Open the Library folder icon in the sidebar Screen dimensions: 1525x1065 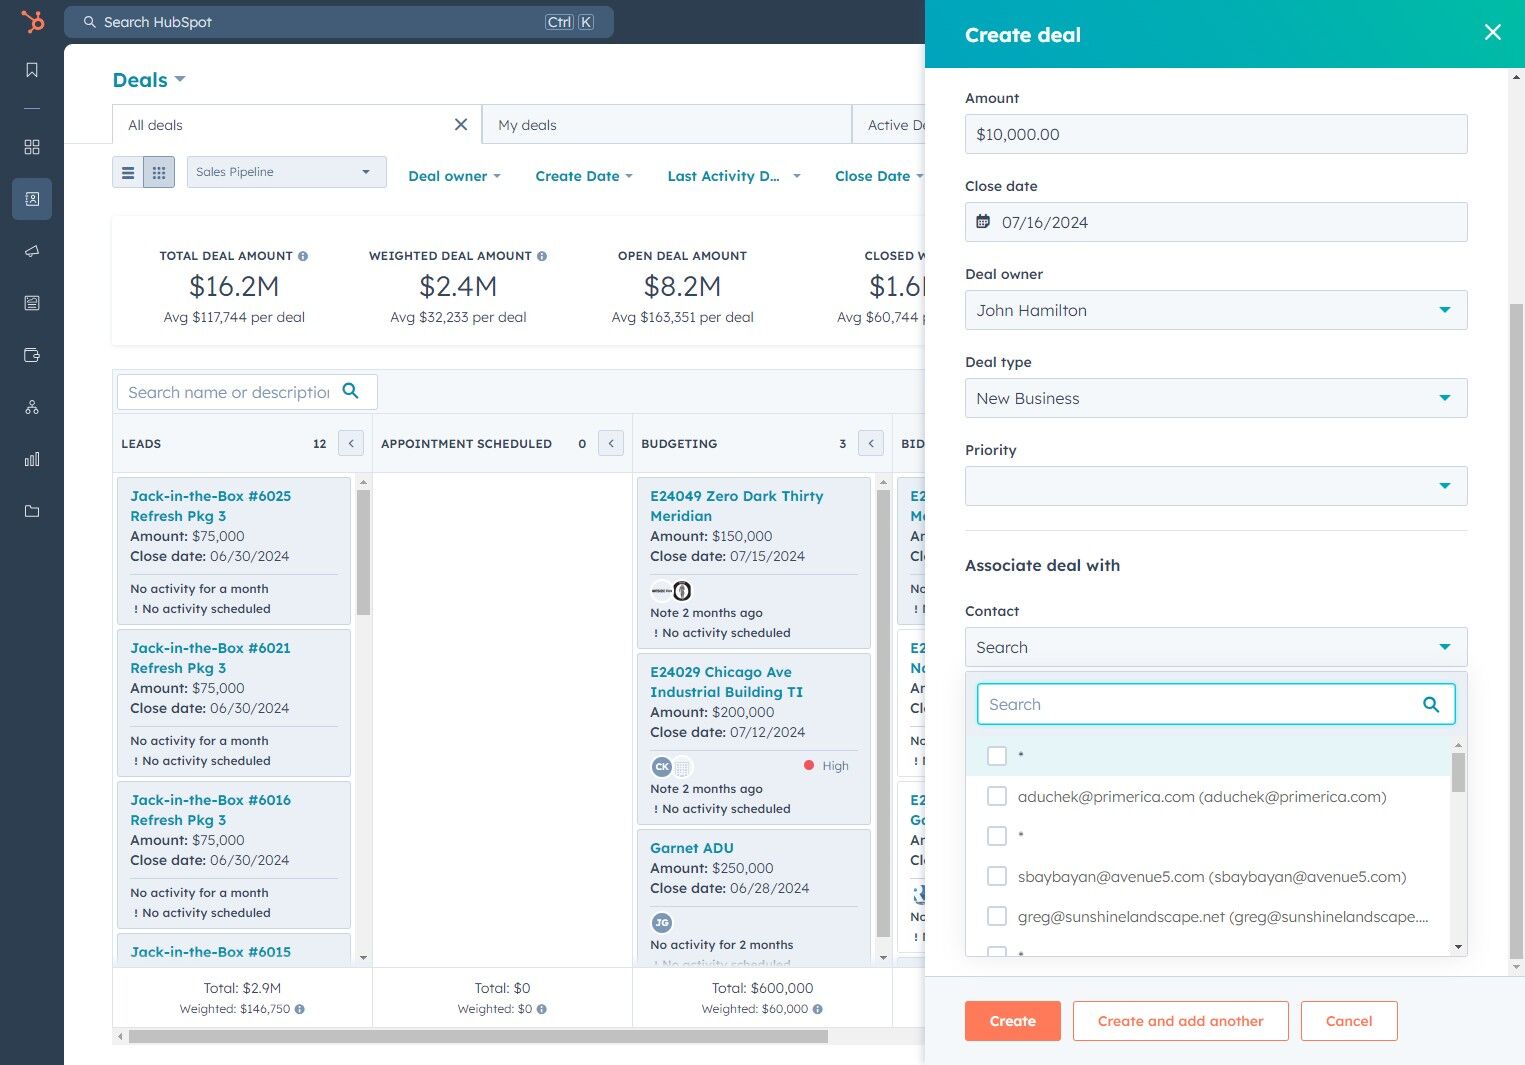click(32, 511)
